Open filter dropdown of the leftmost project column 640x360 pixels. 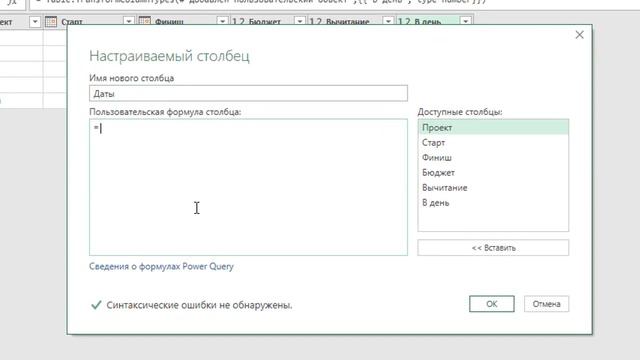click(x=35, y=21)
